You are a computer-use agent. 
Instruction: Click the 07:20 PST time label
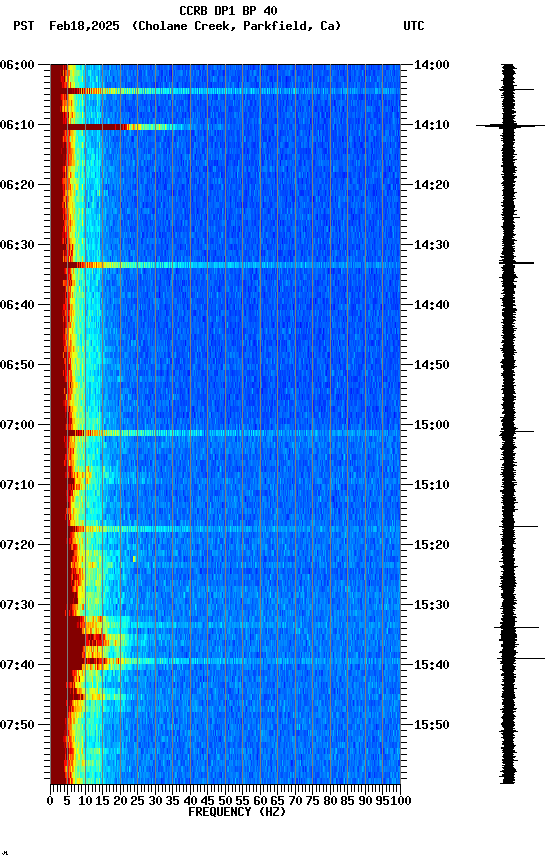click(x=17, y=545)
